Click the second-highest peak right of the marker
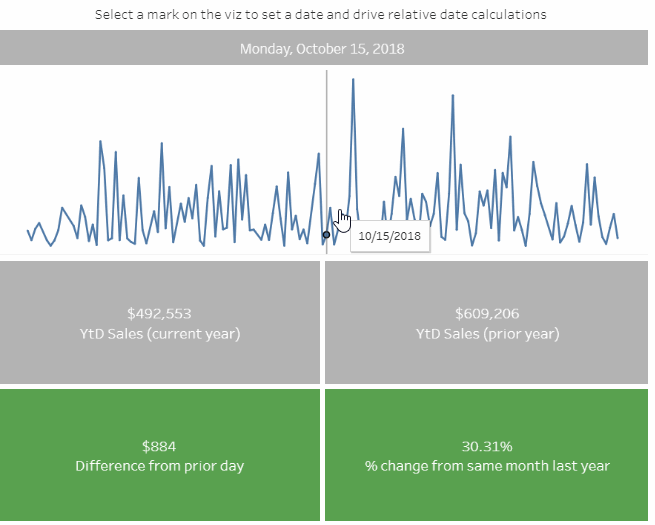This screenshot has height=525, width=655. point(453,96)
